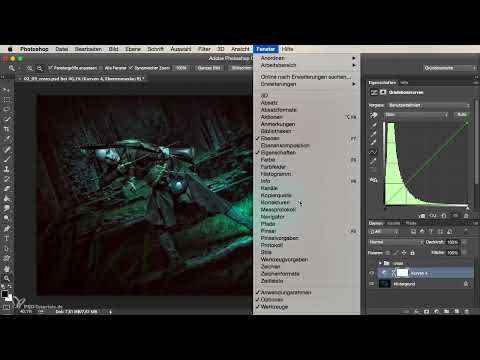Expand the layer group in Layers panel
Image resolution: width=480 pixels, height=360 pixels.
[x=380, y=263]
